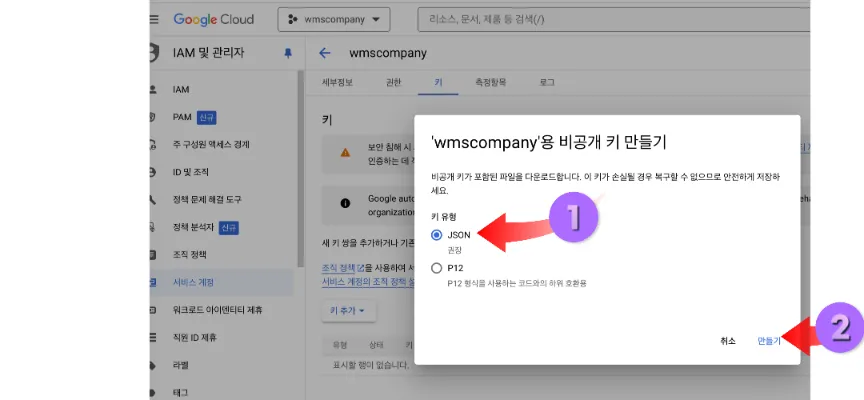The width and height of the screenshot is (864, 400).
Task: Switch to the 측정항목 tab
Action: coord(490,83)
